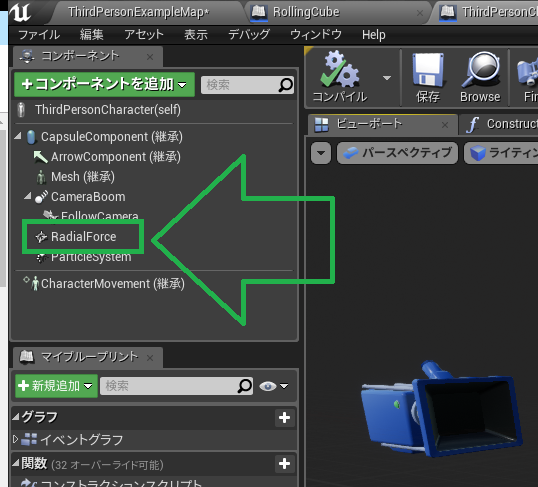This screenshot has width=538, height=487.
Task: Close the My Blueprint panel tab
Action: 150,358
